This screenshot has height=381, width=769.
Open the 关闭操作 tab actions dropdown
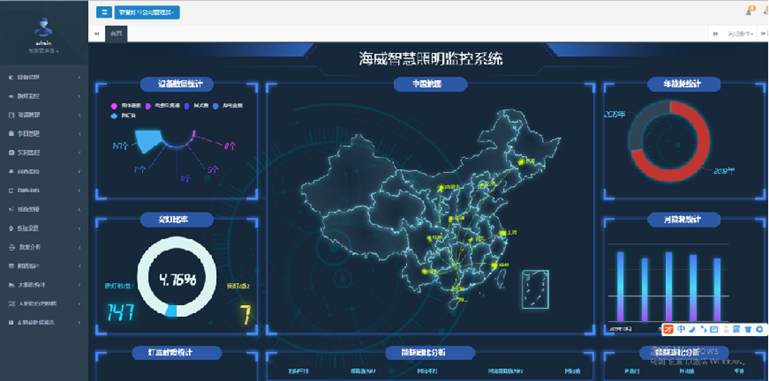[x=740, y=34]
